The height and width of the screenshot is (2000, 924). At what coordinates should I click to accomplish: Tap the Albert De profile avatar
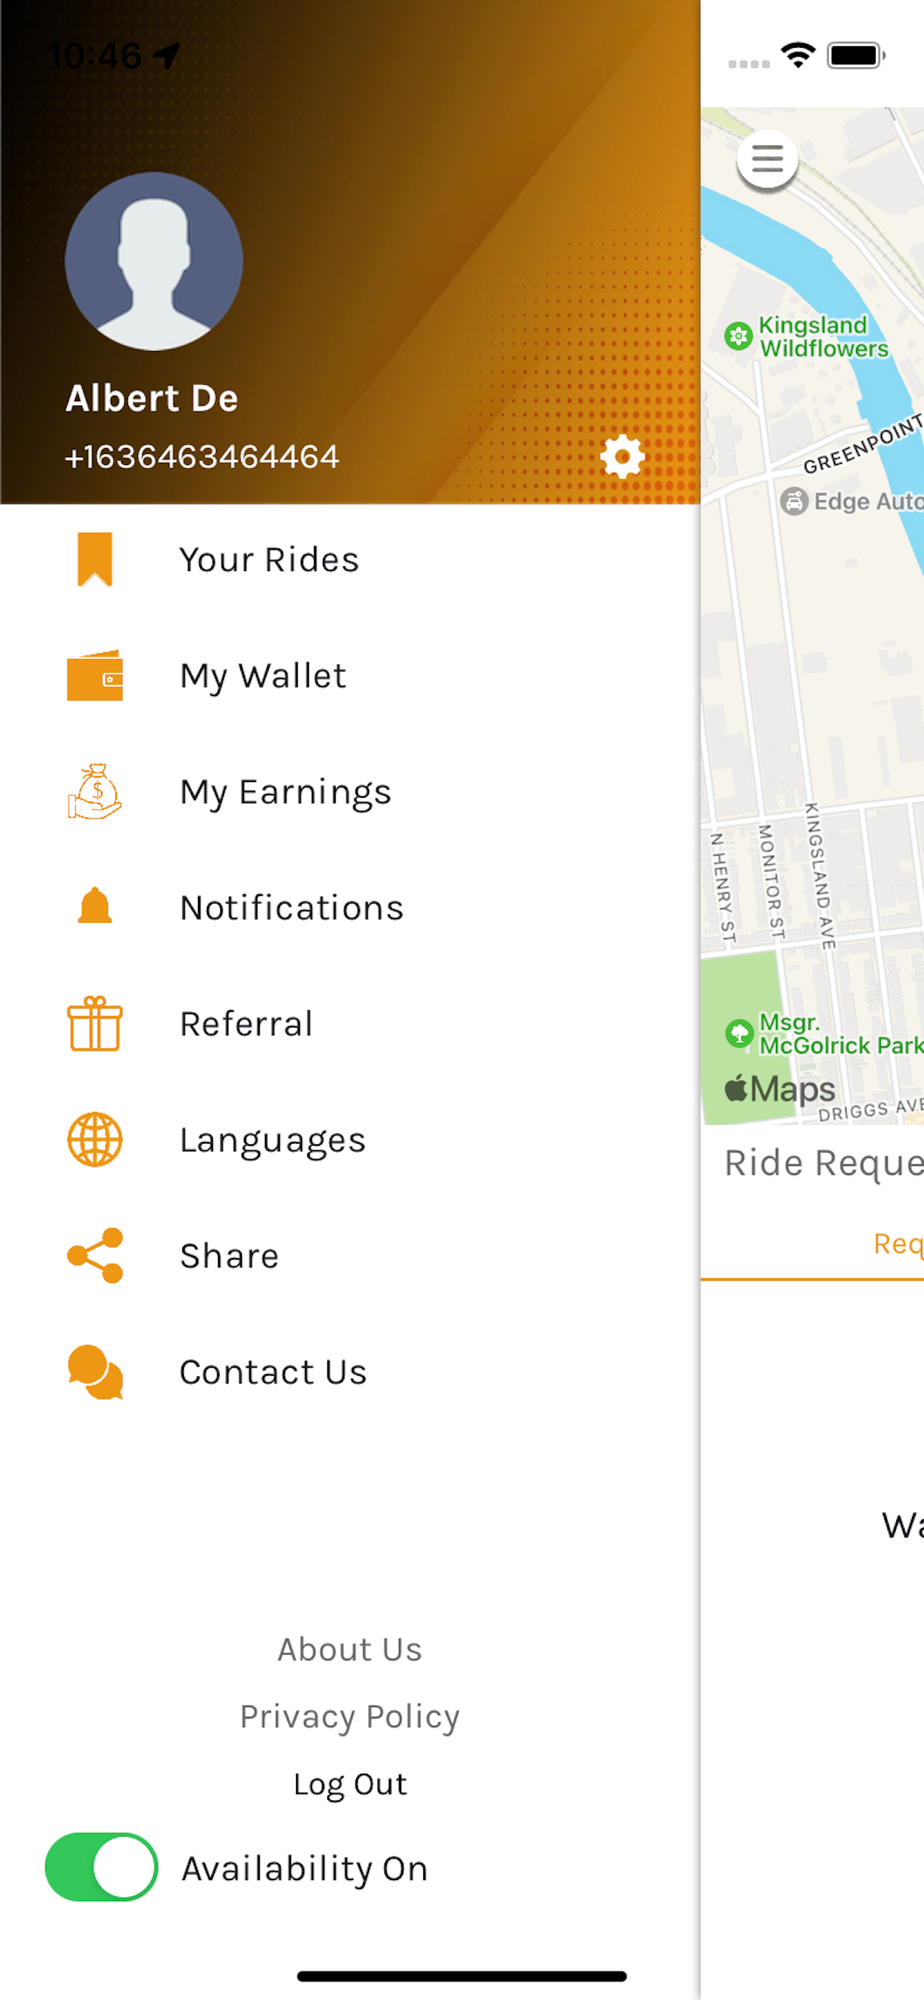154,261
